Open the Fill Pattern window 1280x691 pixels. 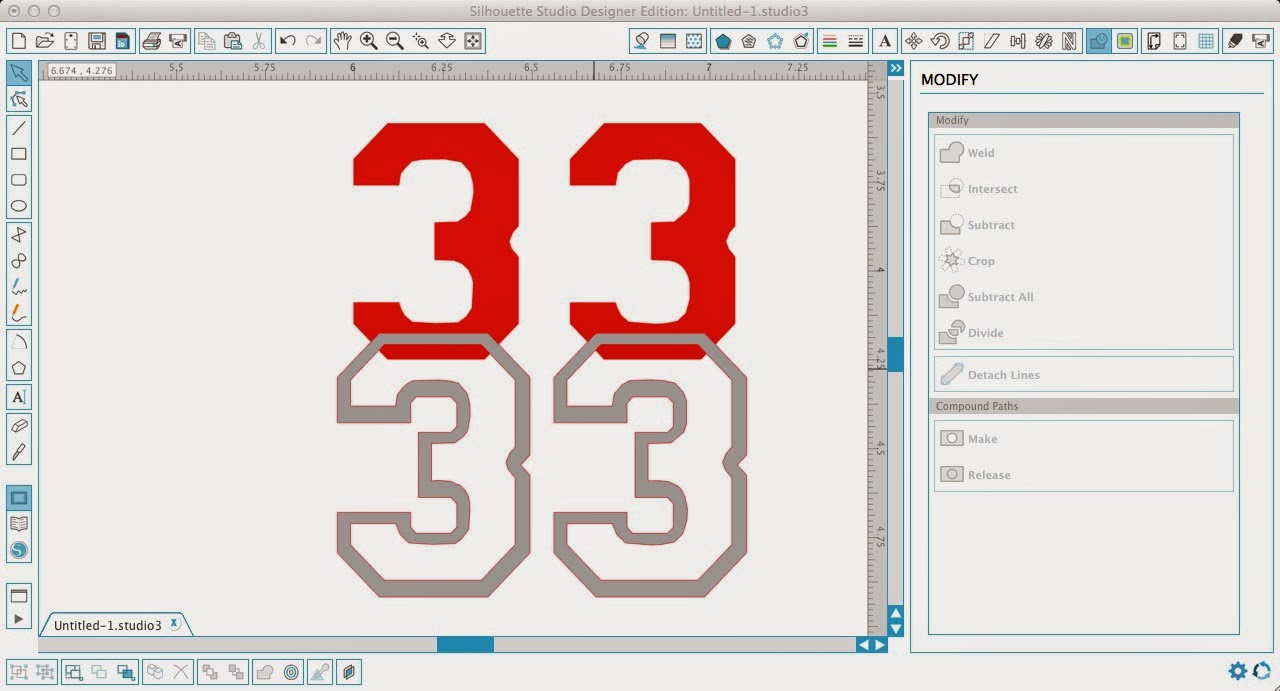[x=693, y=41]
